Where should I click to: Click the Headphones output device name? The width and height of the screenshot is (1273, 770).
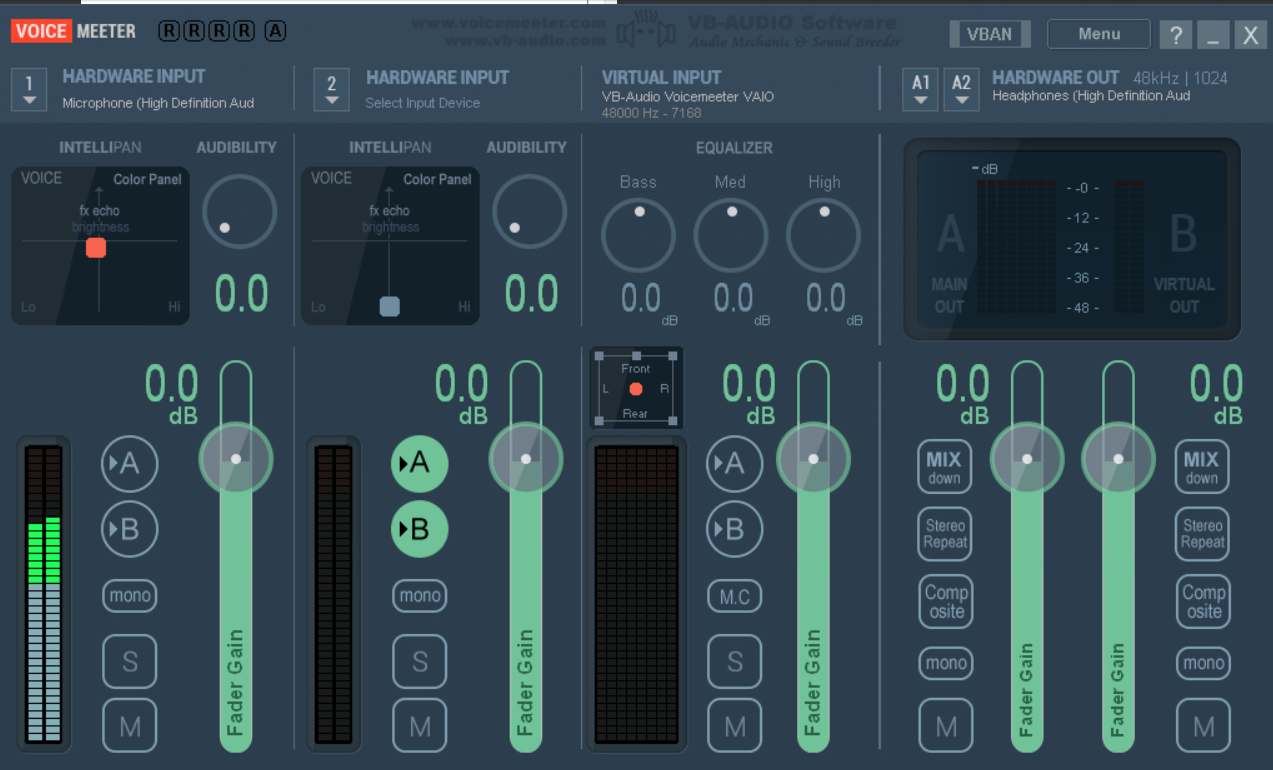1091,96
